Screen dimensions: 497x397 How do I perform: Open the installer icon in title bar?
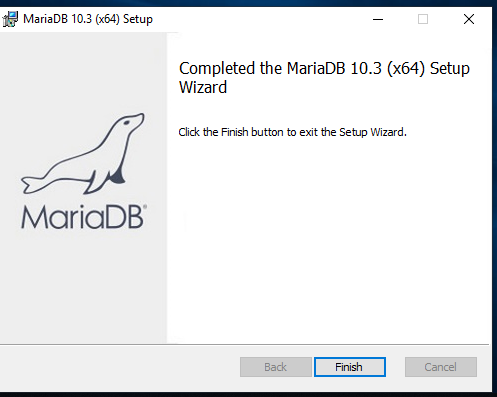click(10, 19)
